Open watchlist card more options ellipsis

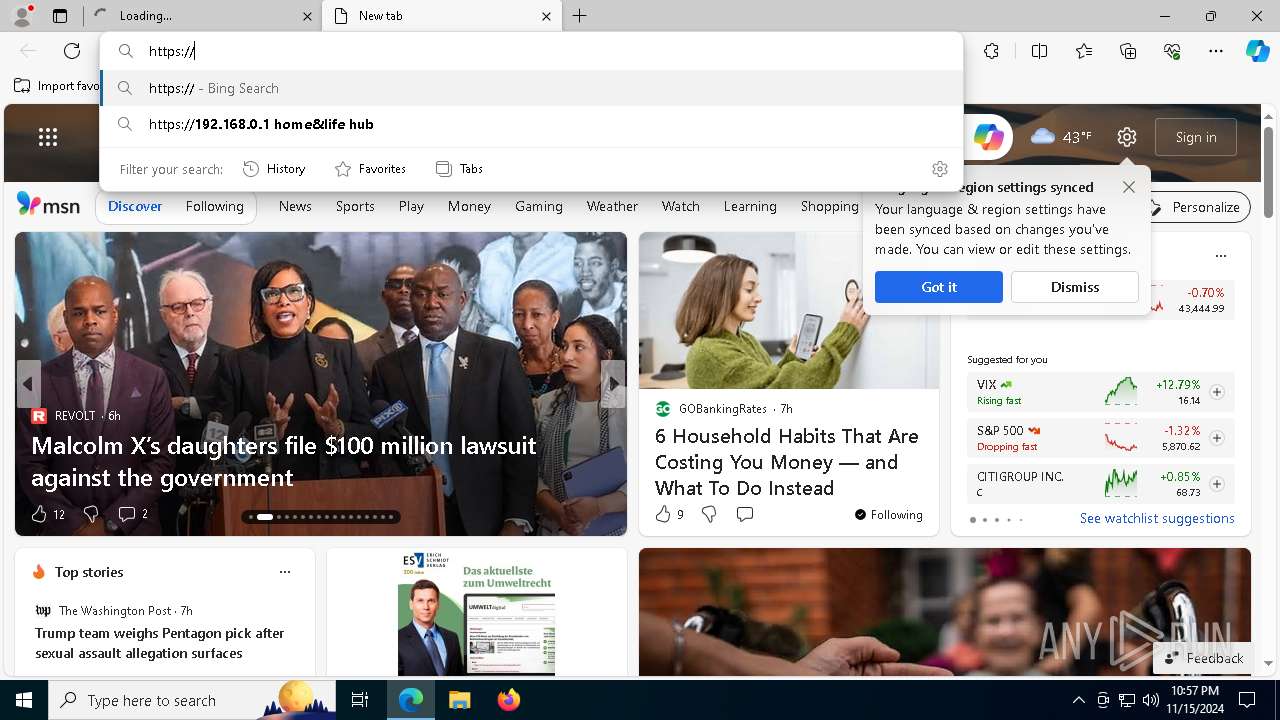pyautogui.click(x=1220, y=256)
